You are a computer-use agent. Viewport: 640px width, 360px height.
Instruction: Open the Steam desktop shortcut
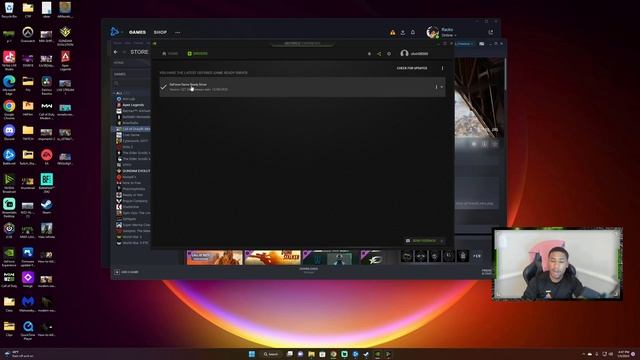(47, 206)
